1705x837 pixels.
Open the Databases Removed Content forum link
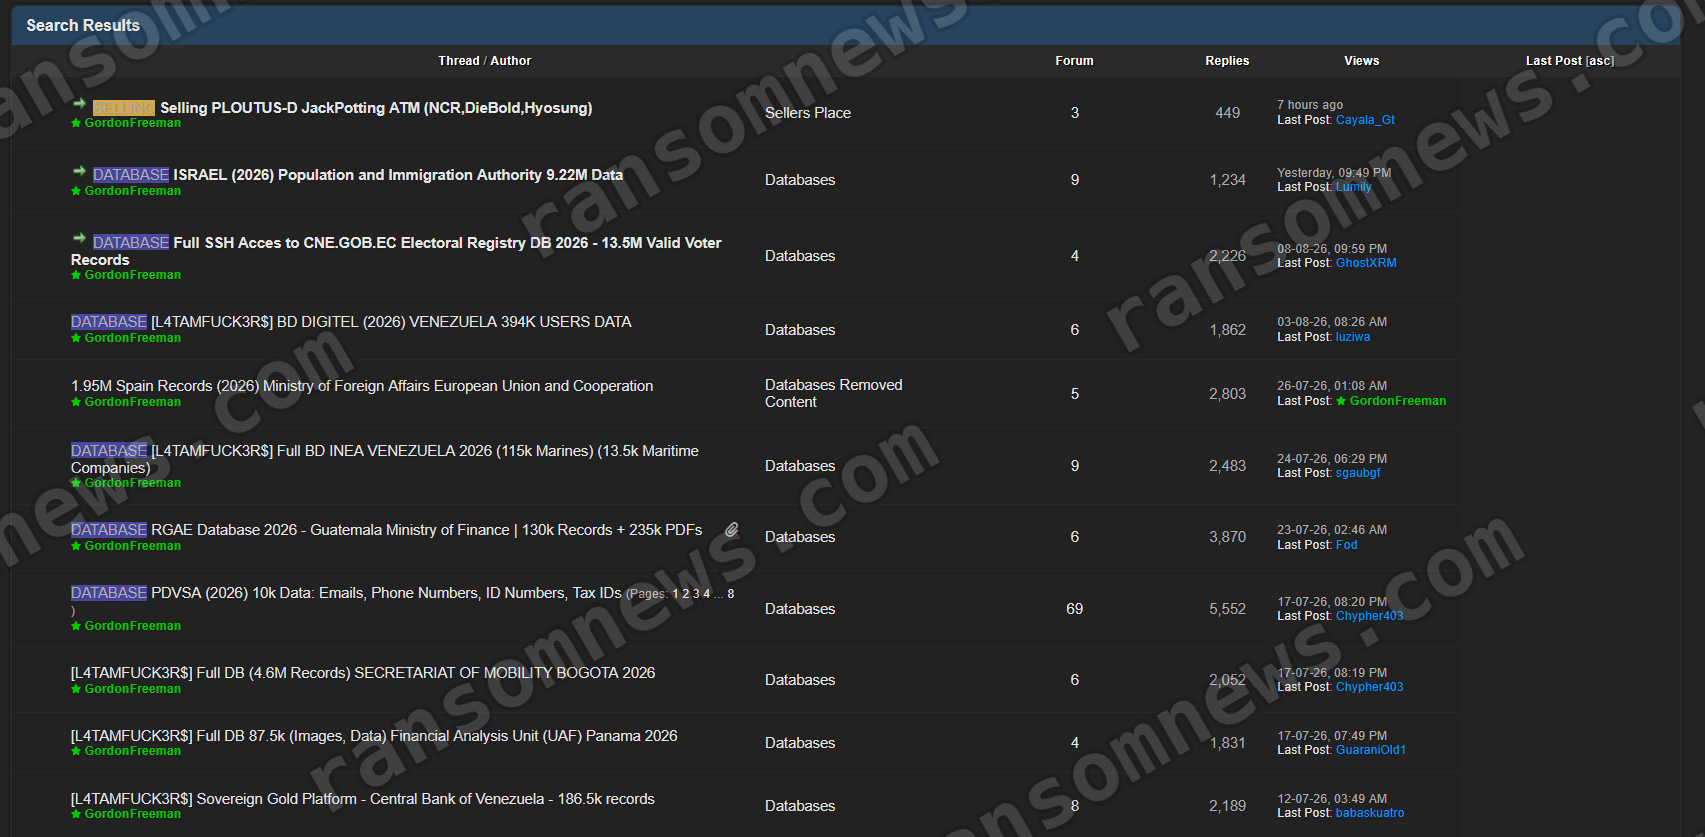(834, 393)
